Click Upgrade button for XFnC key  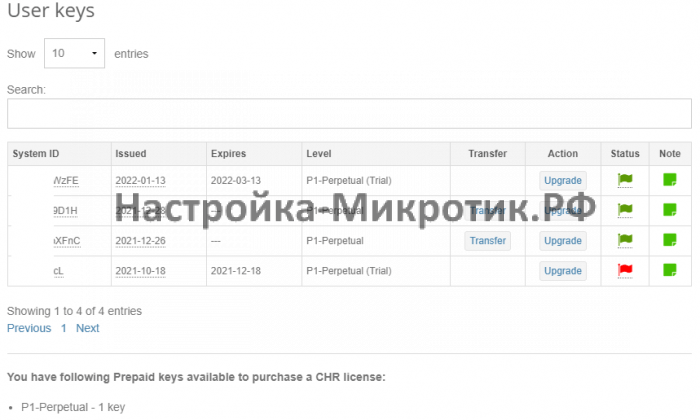pos(562,241)
